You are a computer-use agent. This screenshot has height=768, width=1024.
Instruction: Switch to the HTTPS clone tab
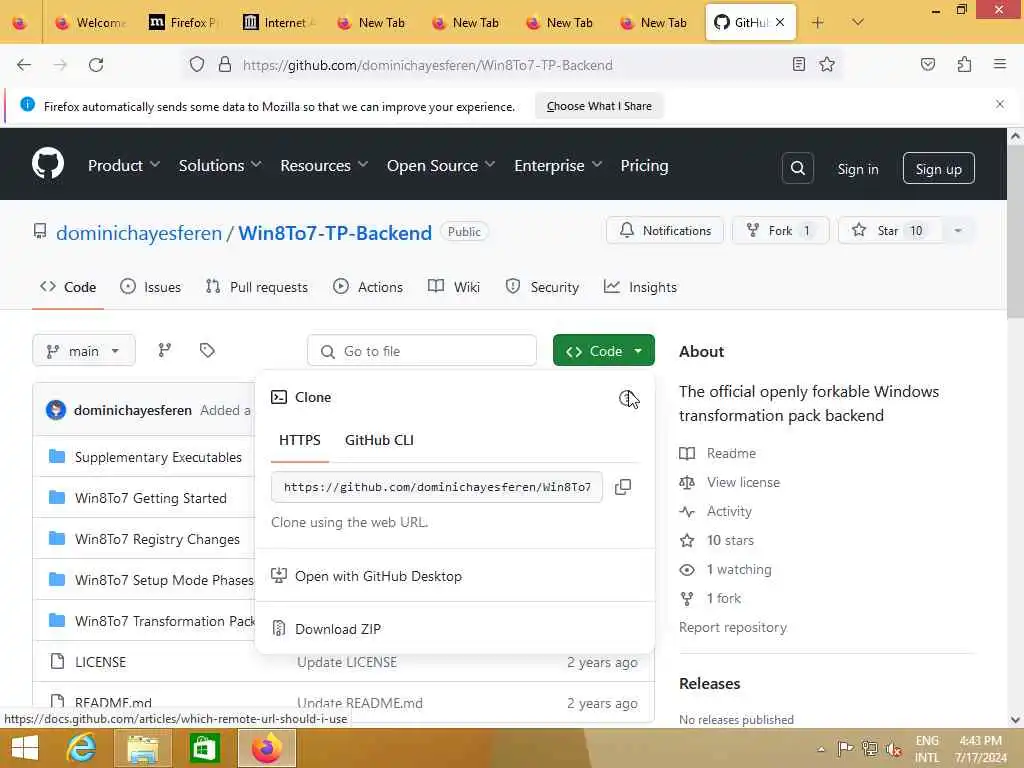(x=300, y=440)
